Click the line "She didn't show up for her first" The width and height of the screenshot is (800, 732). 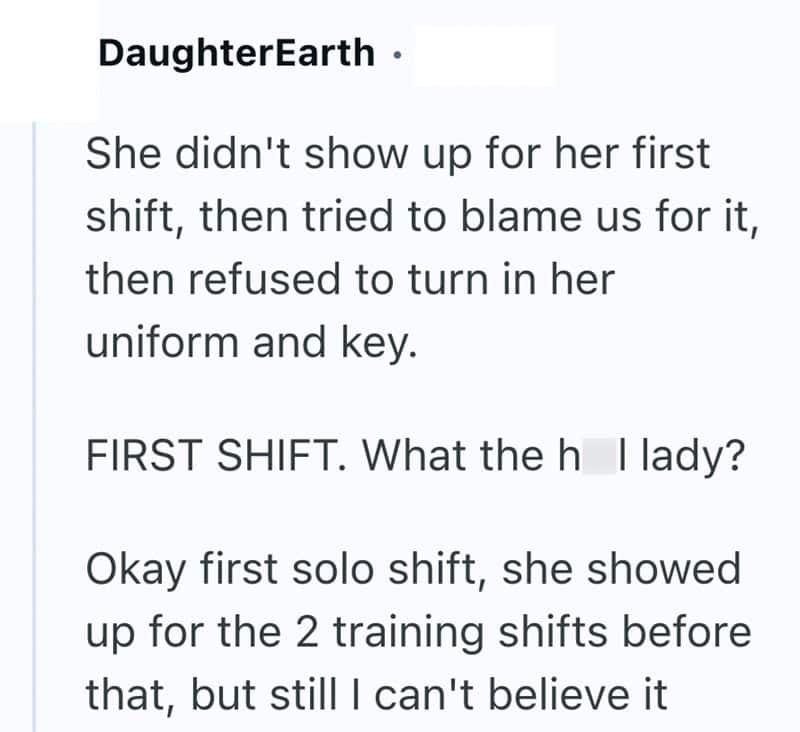click(398, 157)
